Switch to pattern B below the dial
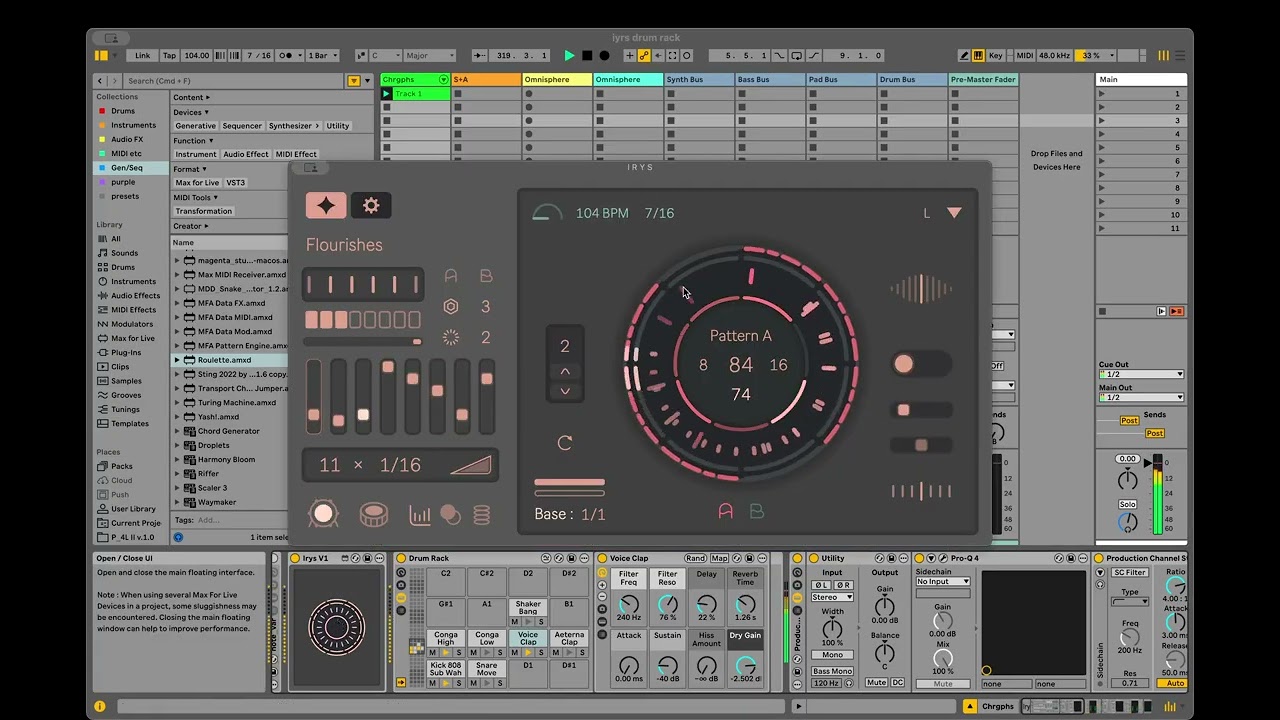The width and height of the screenshot is (1280, 720). (757, 511)
